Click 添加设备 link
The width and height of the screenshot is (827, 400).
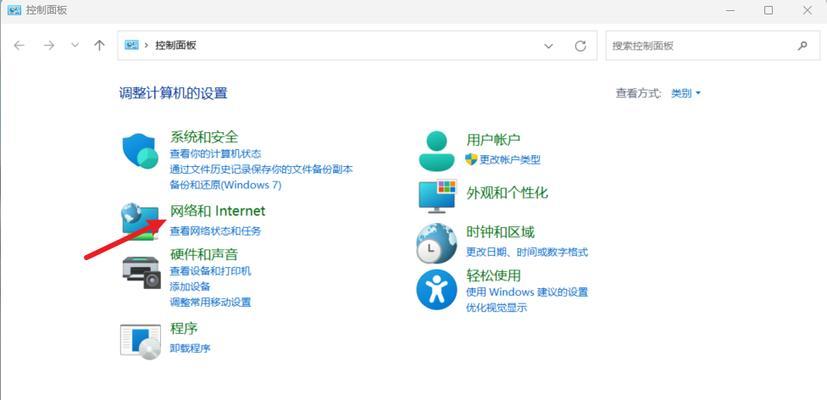click(x=190, y=287)
